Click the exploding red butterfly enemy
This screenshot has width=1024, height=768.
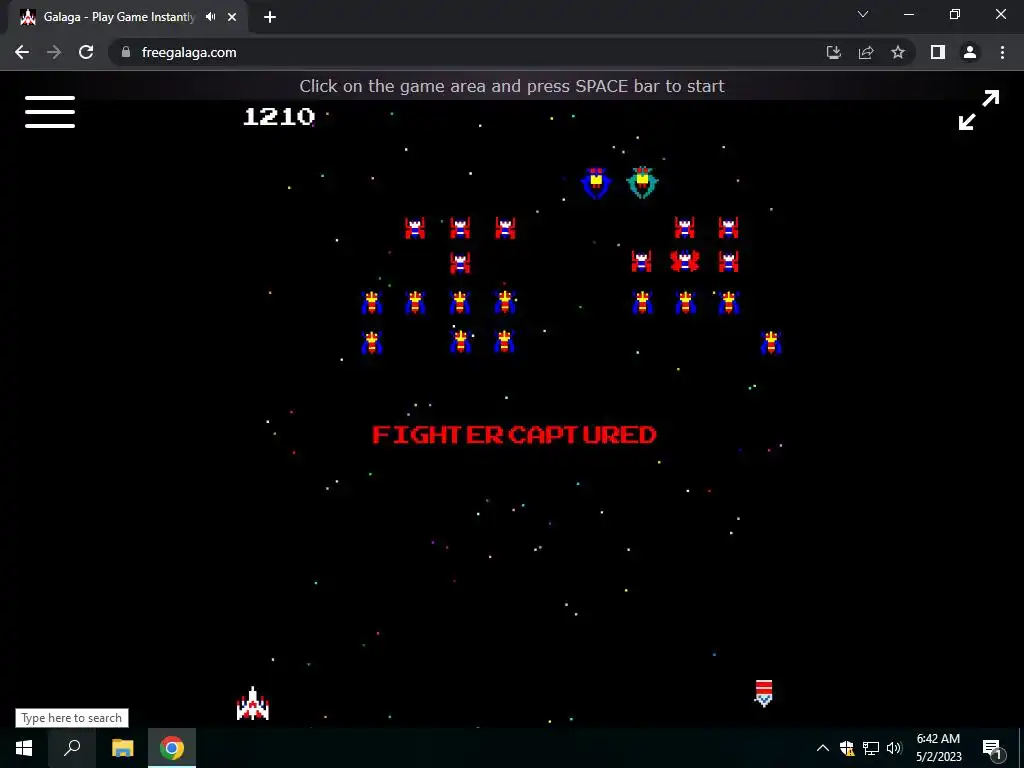point(684,261)
